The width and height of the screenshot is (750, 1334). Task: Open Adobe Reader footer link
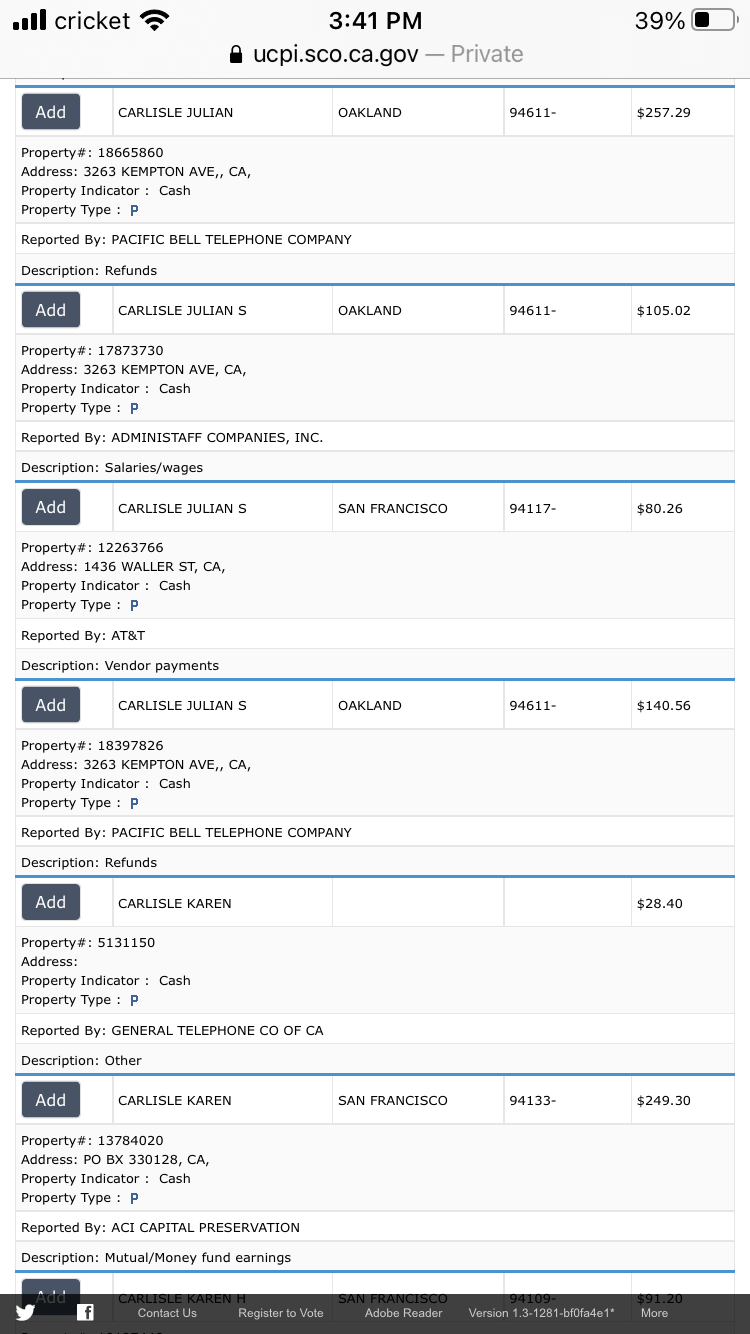(403, 1313)
